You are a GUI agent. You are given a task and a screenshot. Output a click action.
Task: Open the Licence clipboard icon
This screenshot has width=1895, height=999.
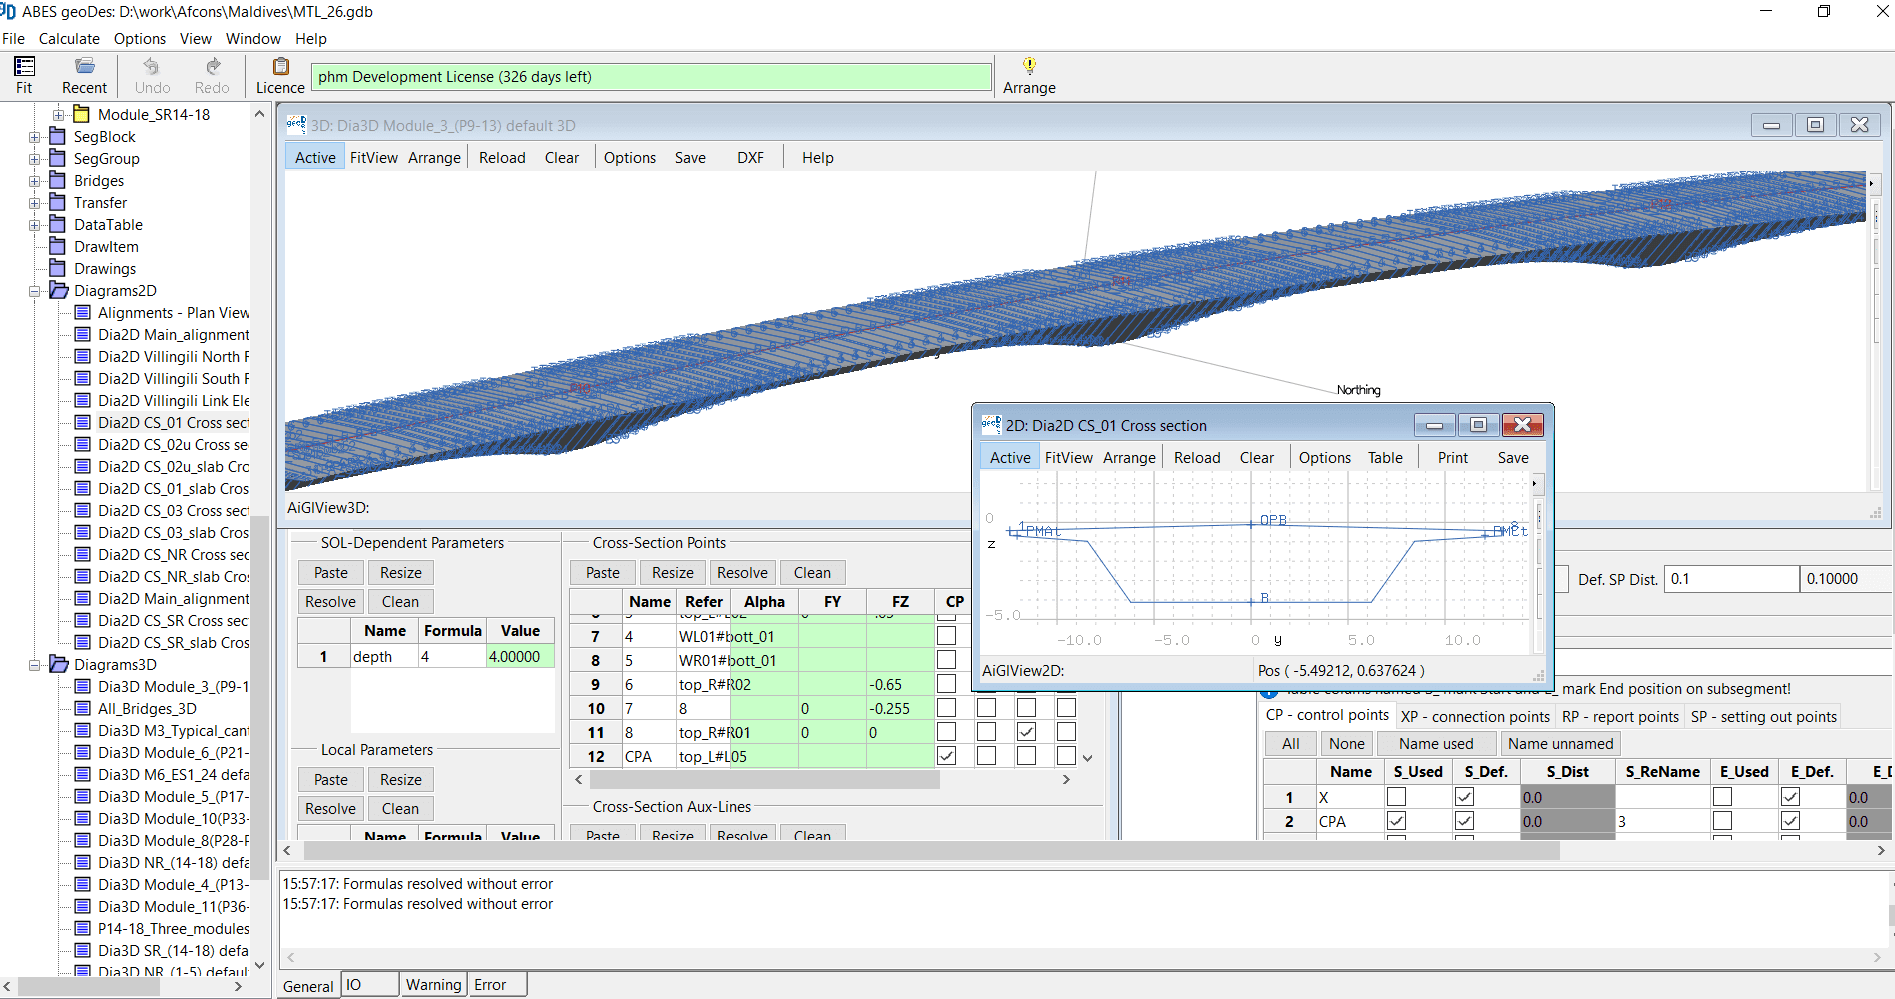(280, 67)
